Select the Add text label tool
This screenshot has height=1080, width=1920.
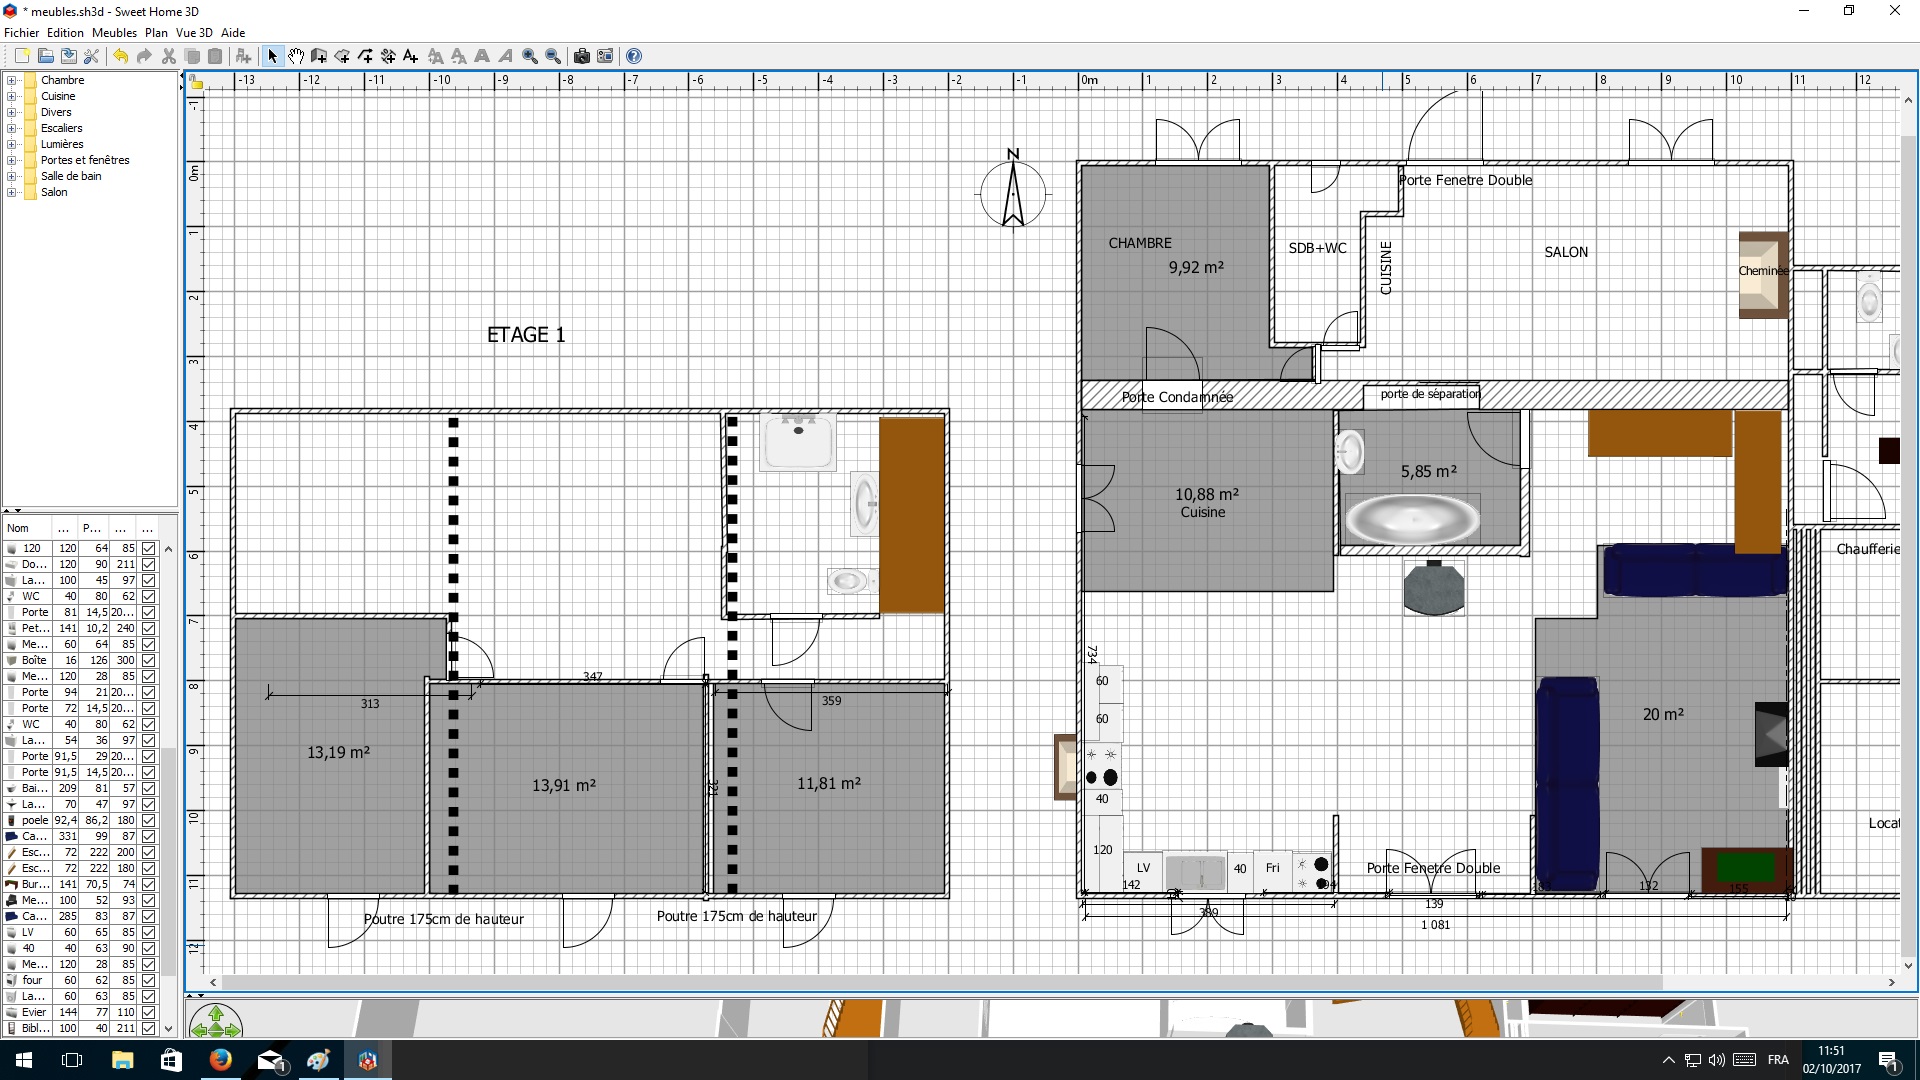coord(410,56)
